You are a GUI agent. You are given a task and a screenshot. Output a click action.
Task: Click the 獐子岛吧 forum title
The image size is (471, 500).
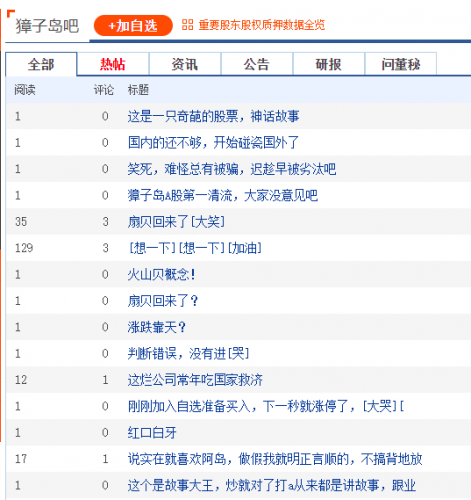pyautogui.click(x=47, y=26)
